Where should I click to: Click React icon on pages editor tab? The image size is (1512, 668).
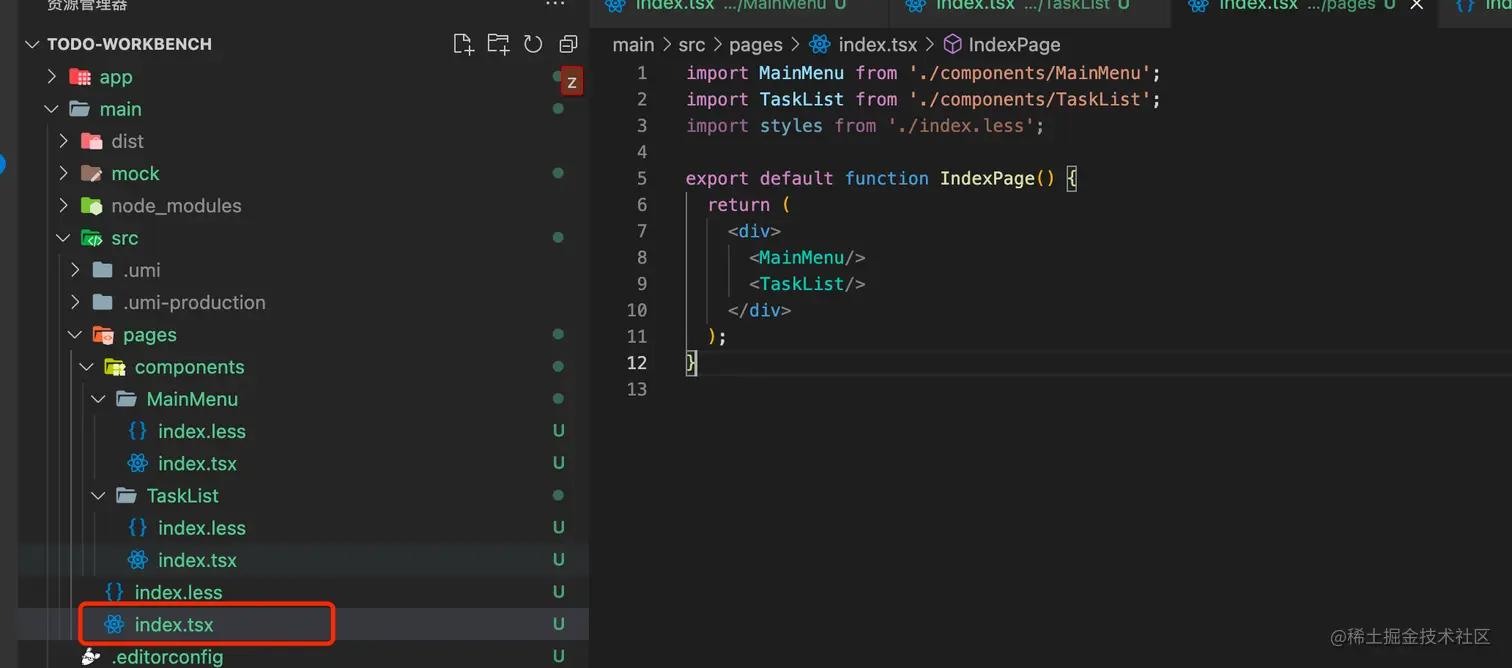(1198, 5)
